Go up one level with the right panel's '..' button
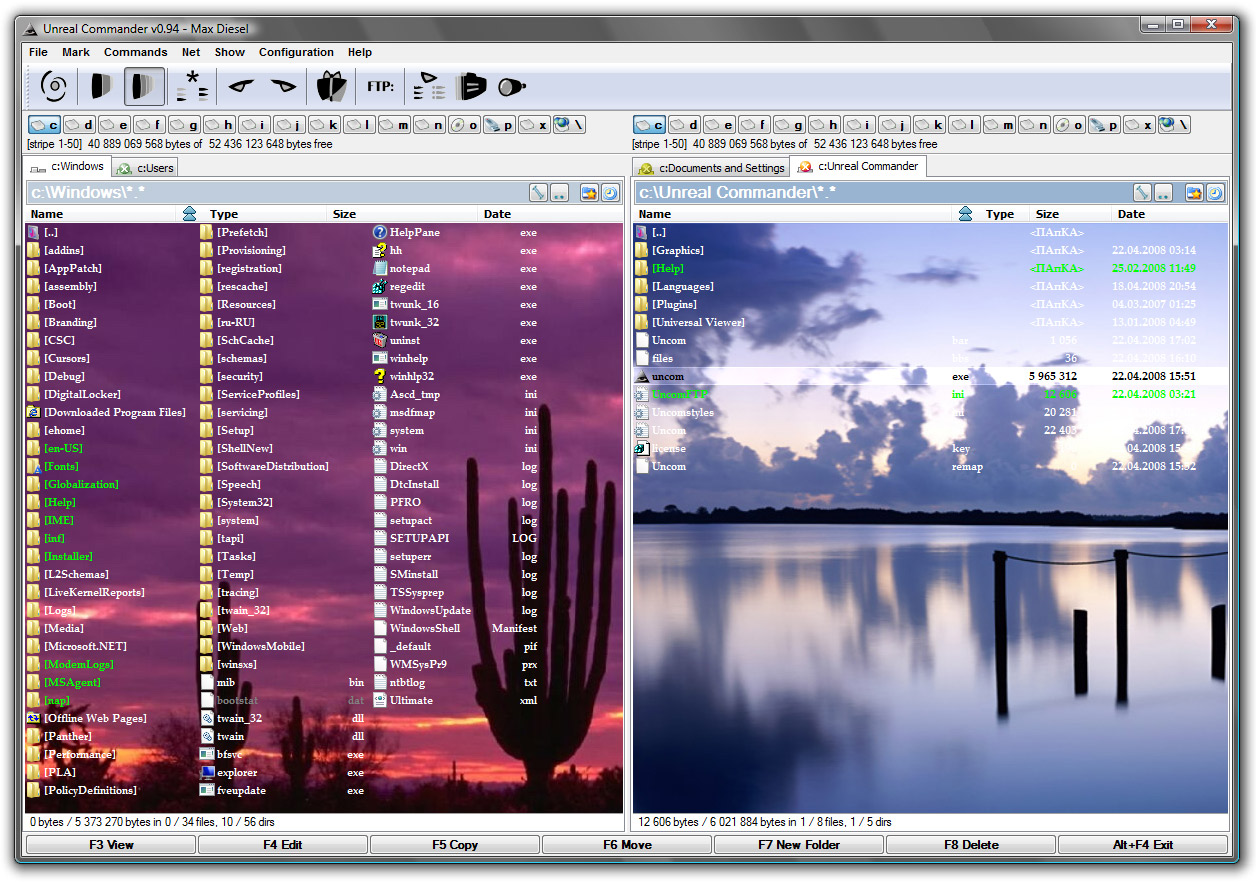This screenshot has height=882, width=1256. click(x=1164, y=192)
